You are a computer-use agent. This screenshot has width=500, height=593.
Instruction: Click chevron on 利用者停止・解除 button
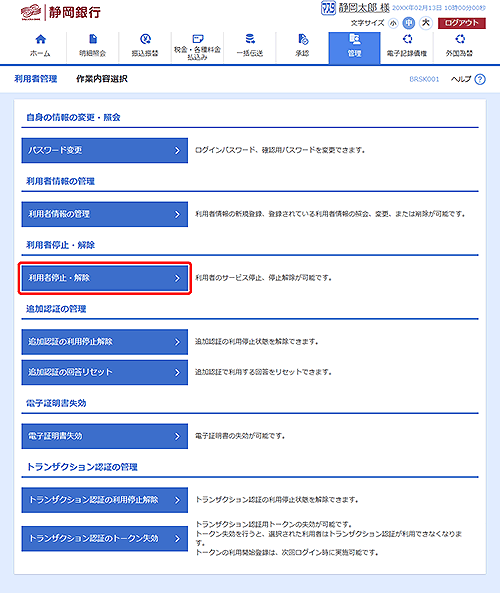(177, 278)
